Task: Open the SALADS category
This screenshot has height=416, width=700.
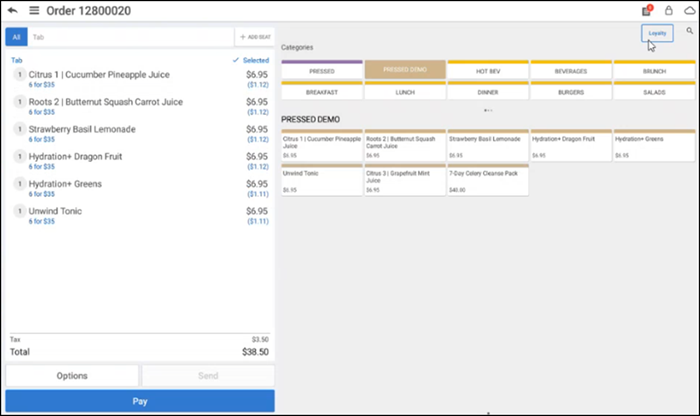Action: click(x=654, y=91)
